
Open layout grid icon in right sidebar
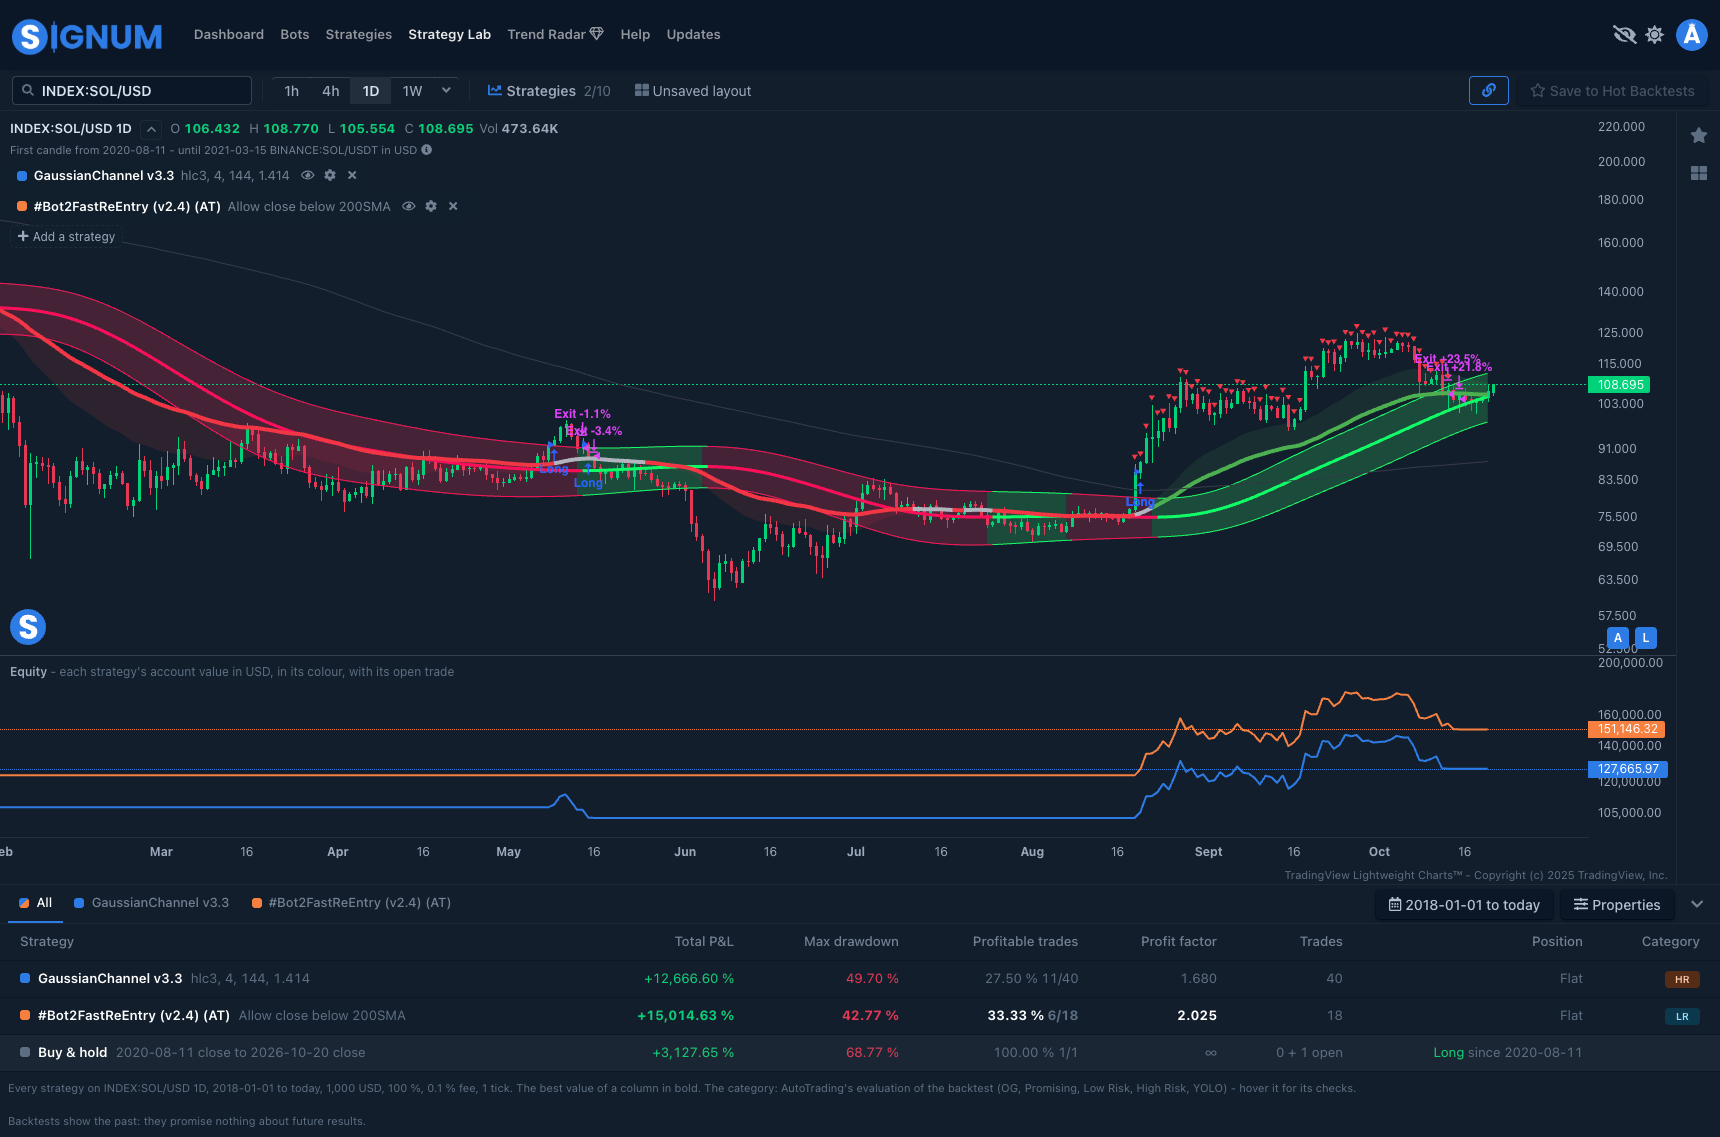tap(1699, 173)
